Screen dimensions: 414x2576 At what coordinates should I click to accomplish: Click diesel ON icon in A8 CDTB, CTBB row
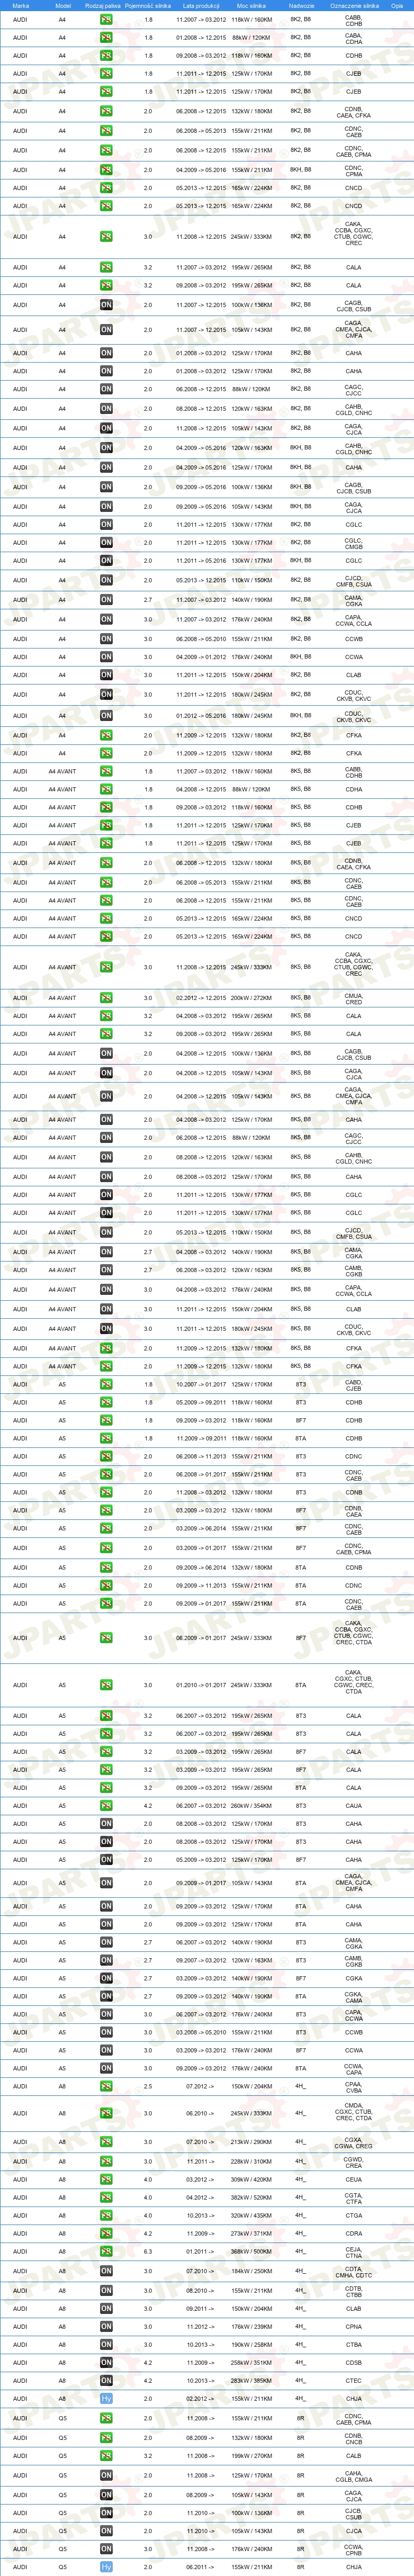point(106,2290)
